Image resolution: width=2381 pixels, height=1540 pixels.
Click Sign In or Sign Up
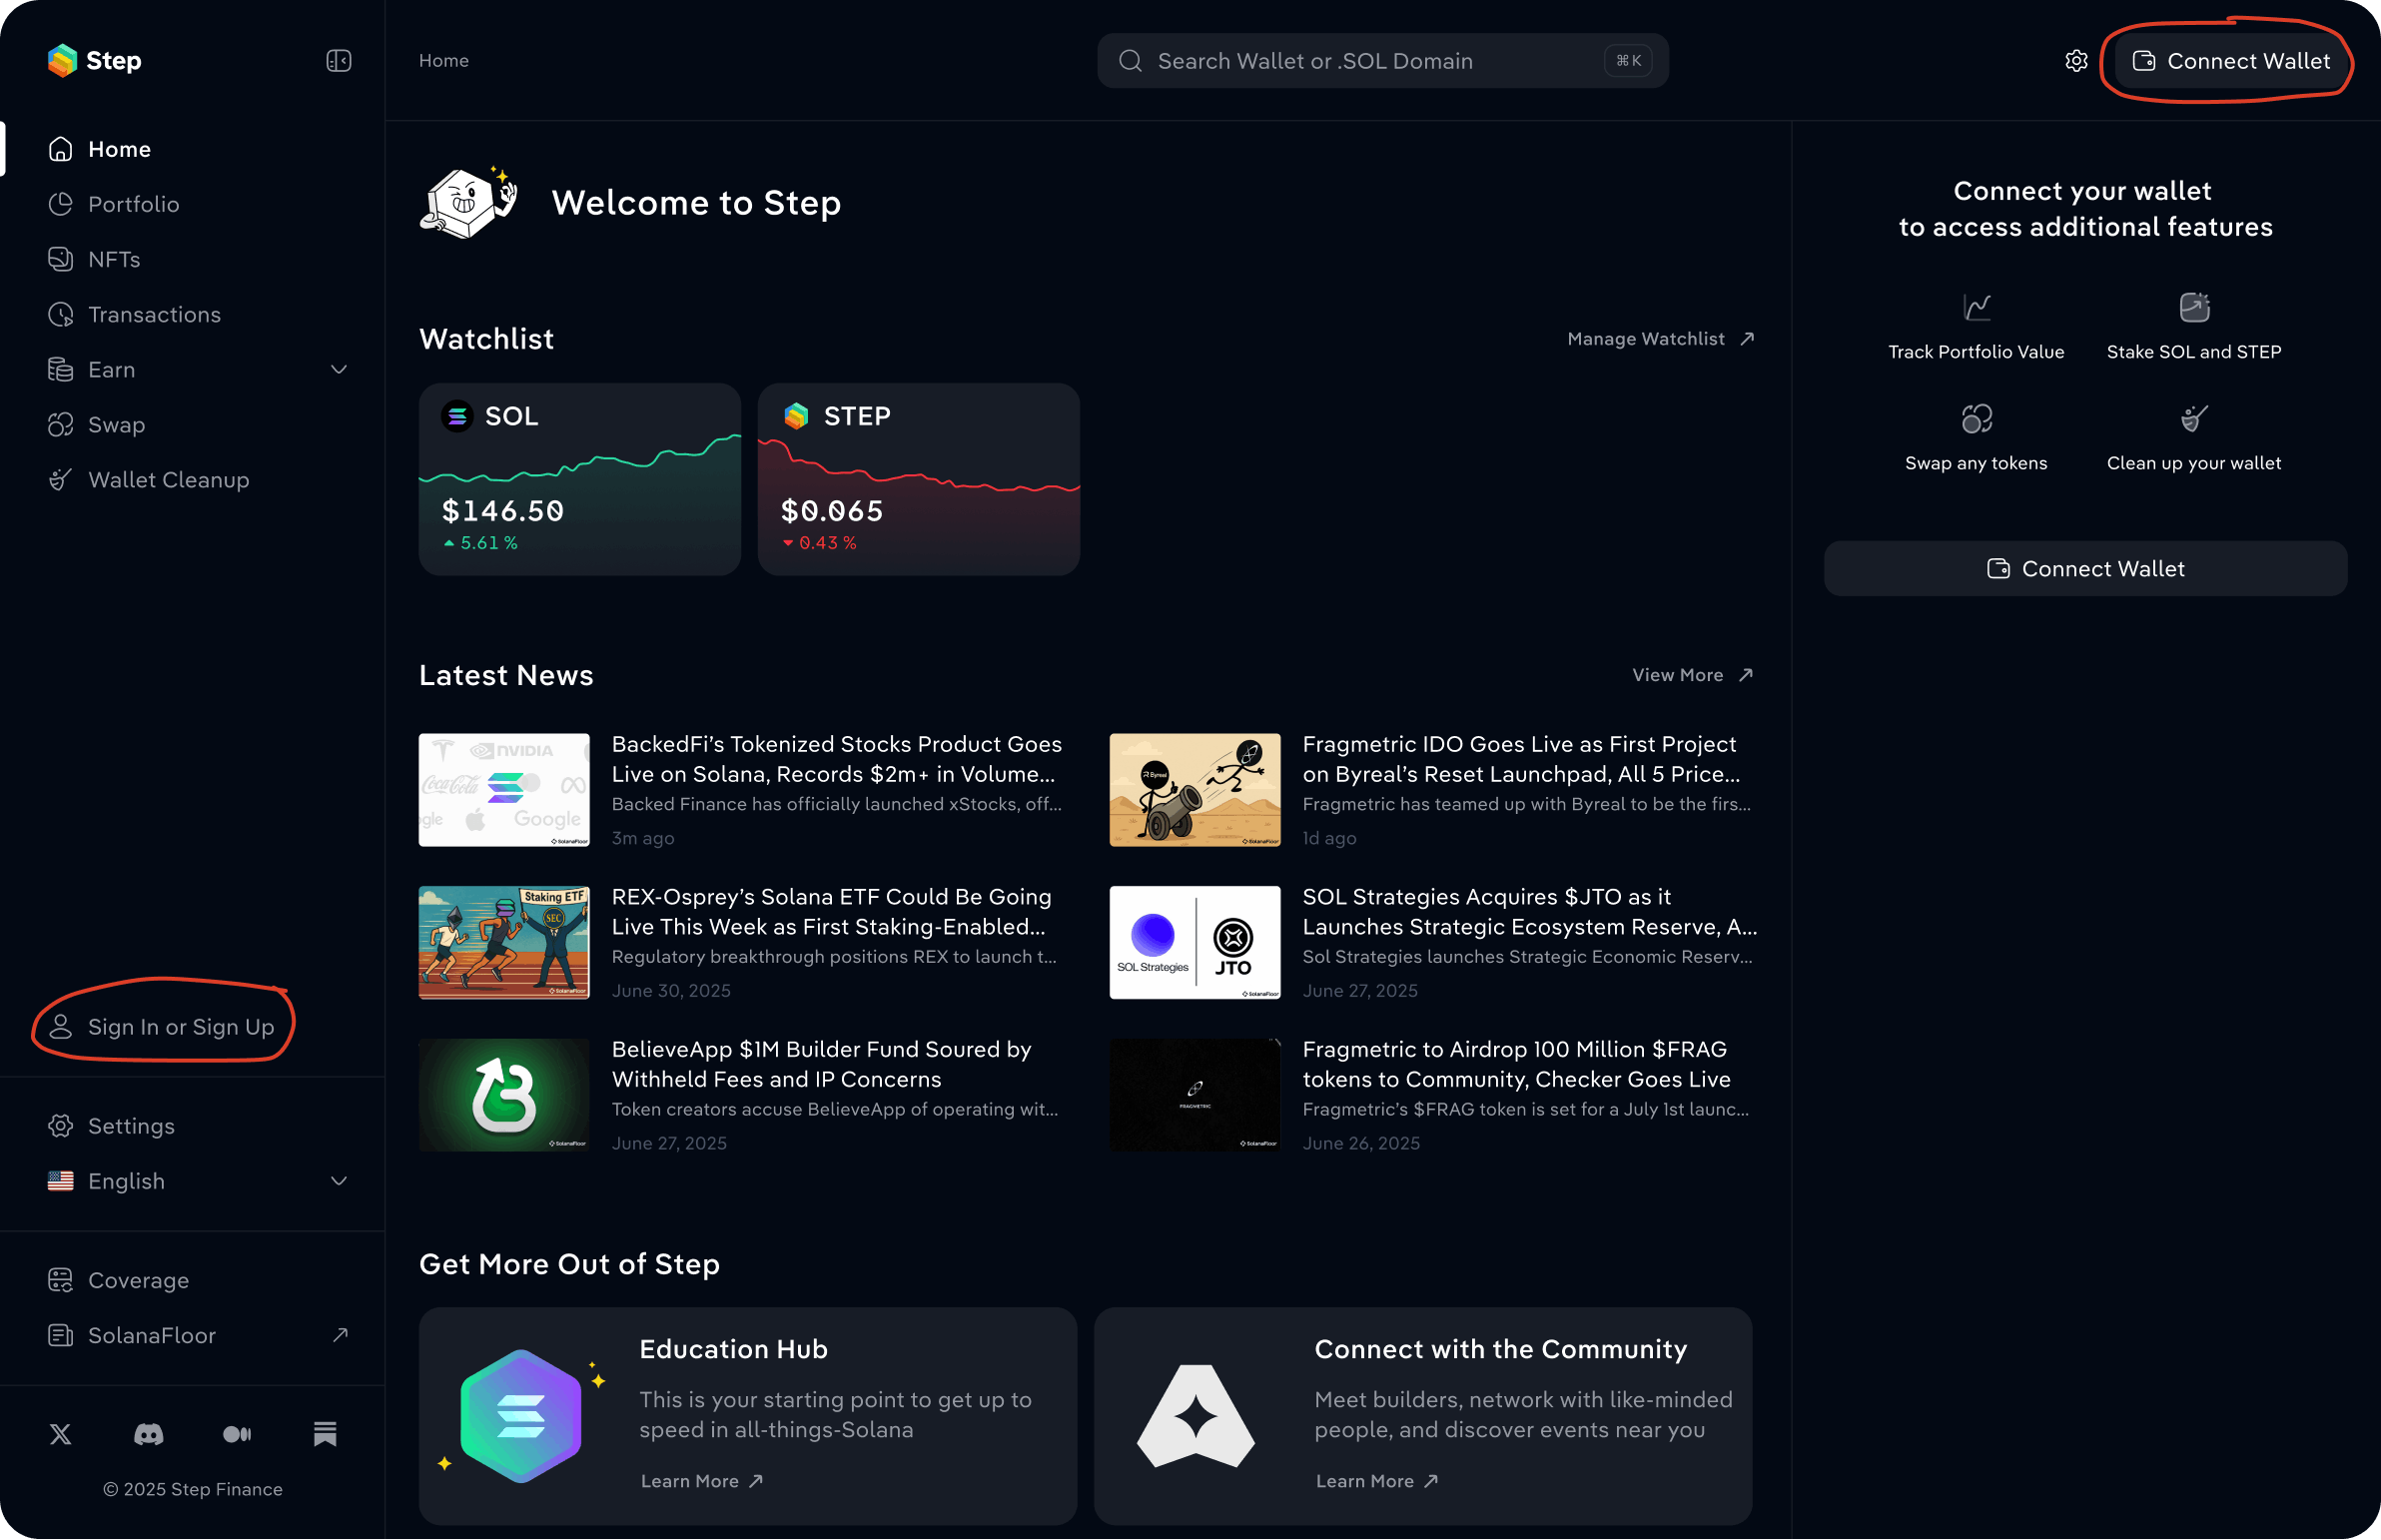tap(162, 1027)
